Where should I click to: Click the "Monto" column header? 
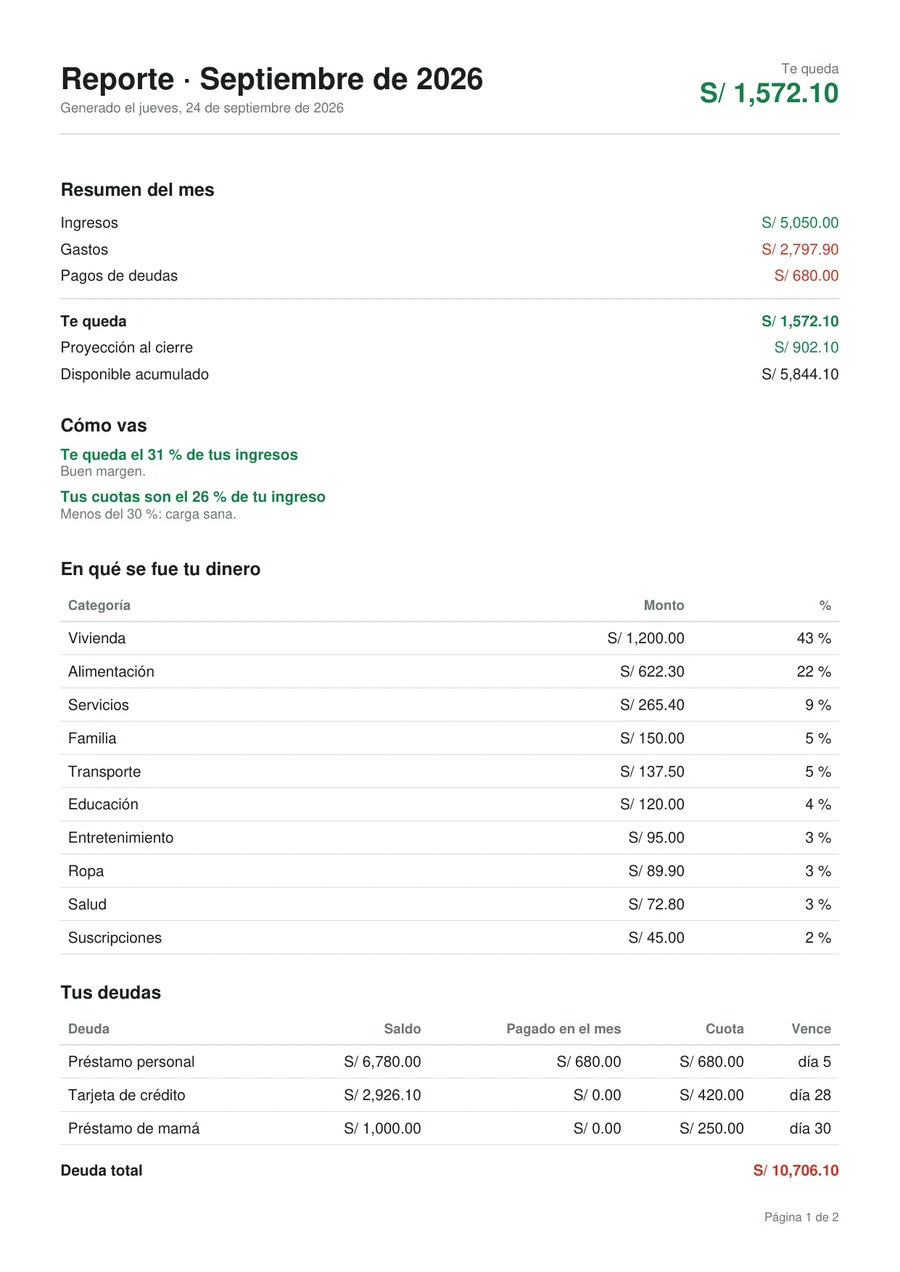pos(664,606)
